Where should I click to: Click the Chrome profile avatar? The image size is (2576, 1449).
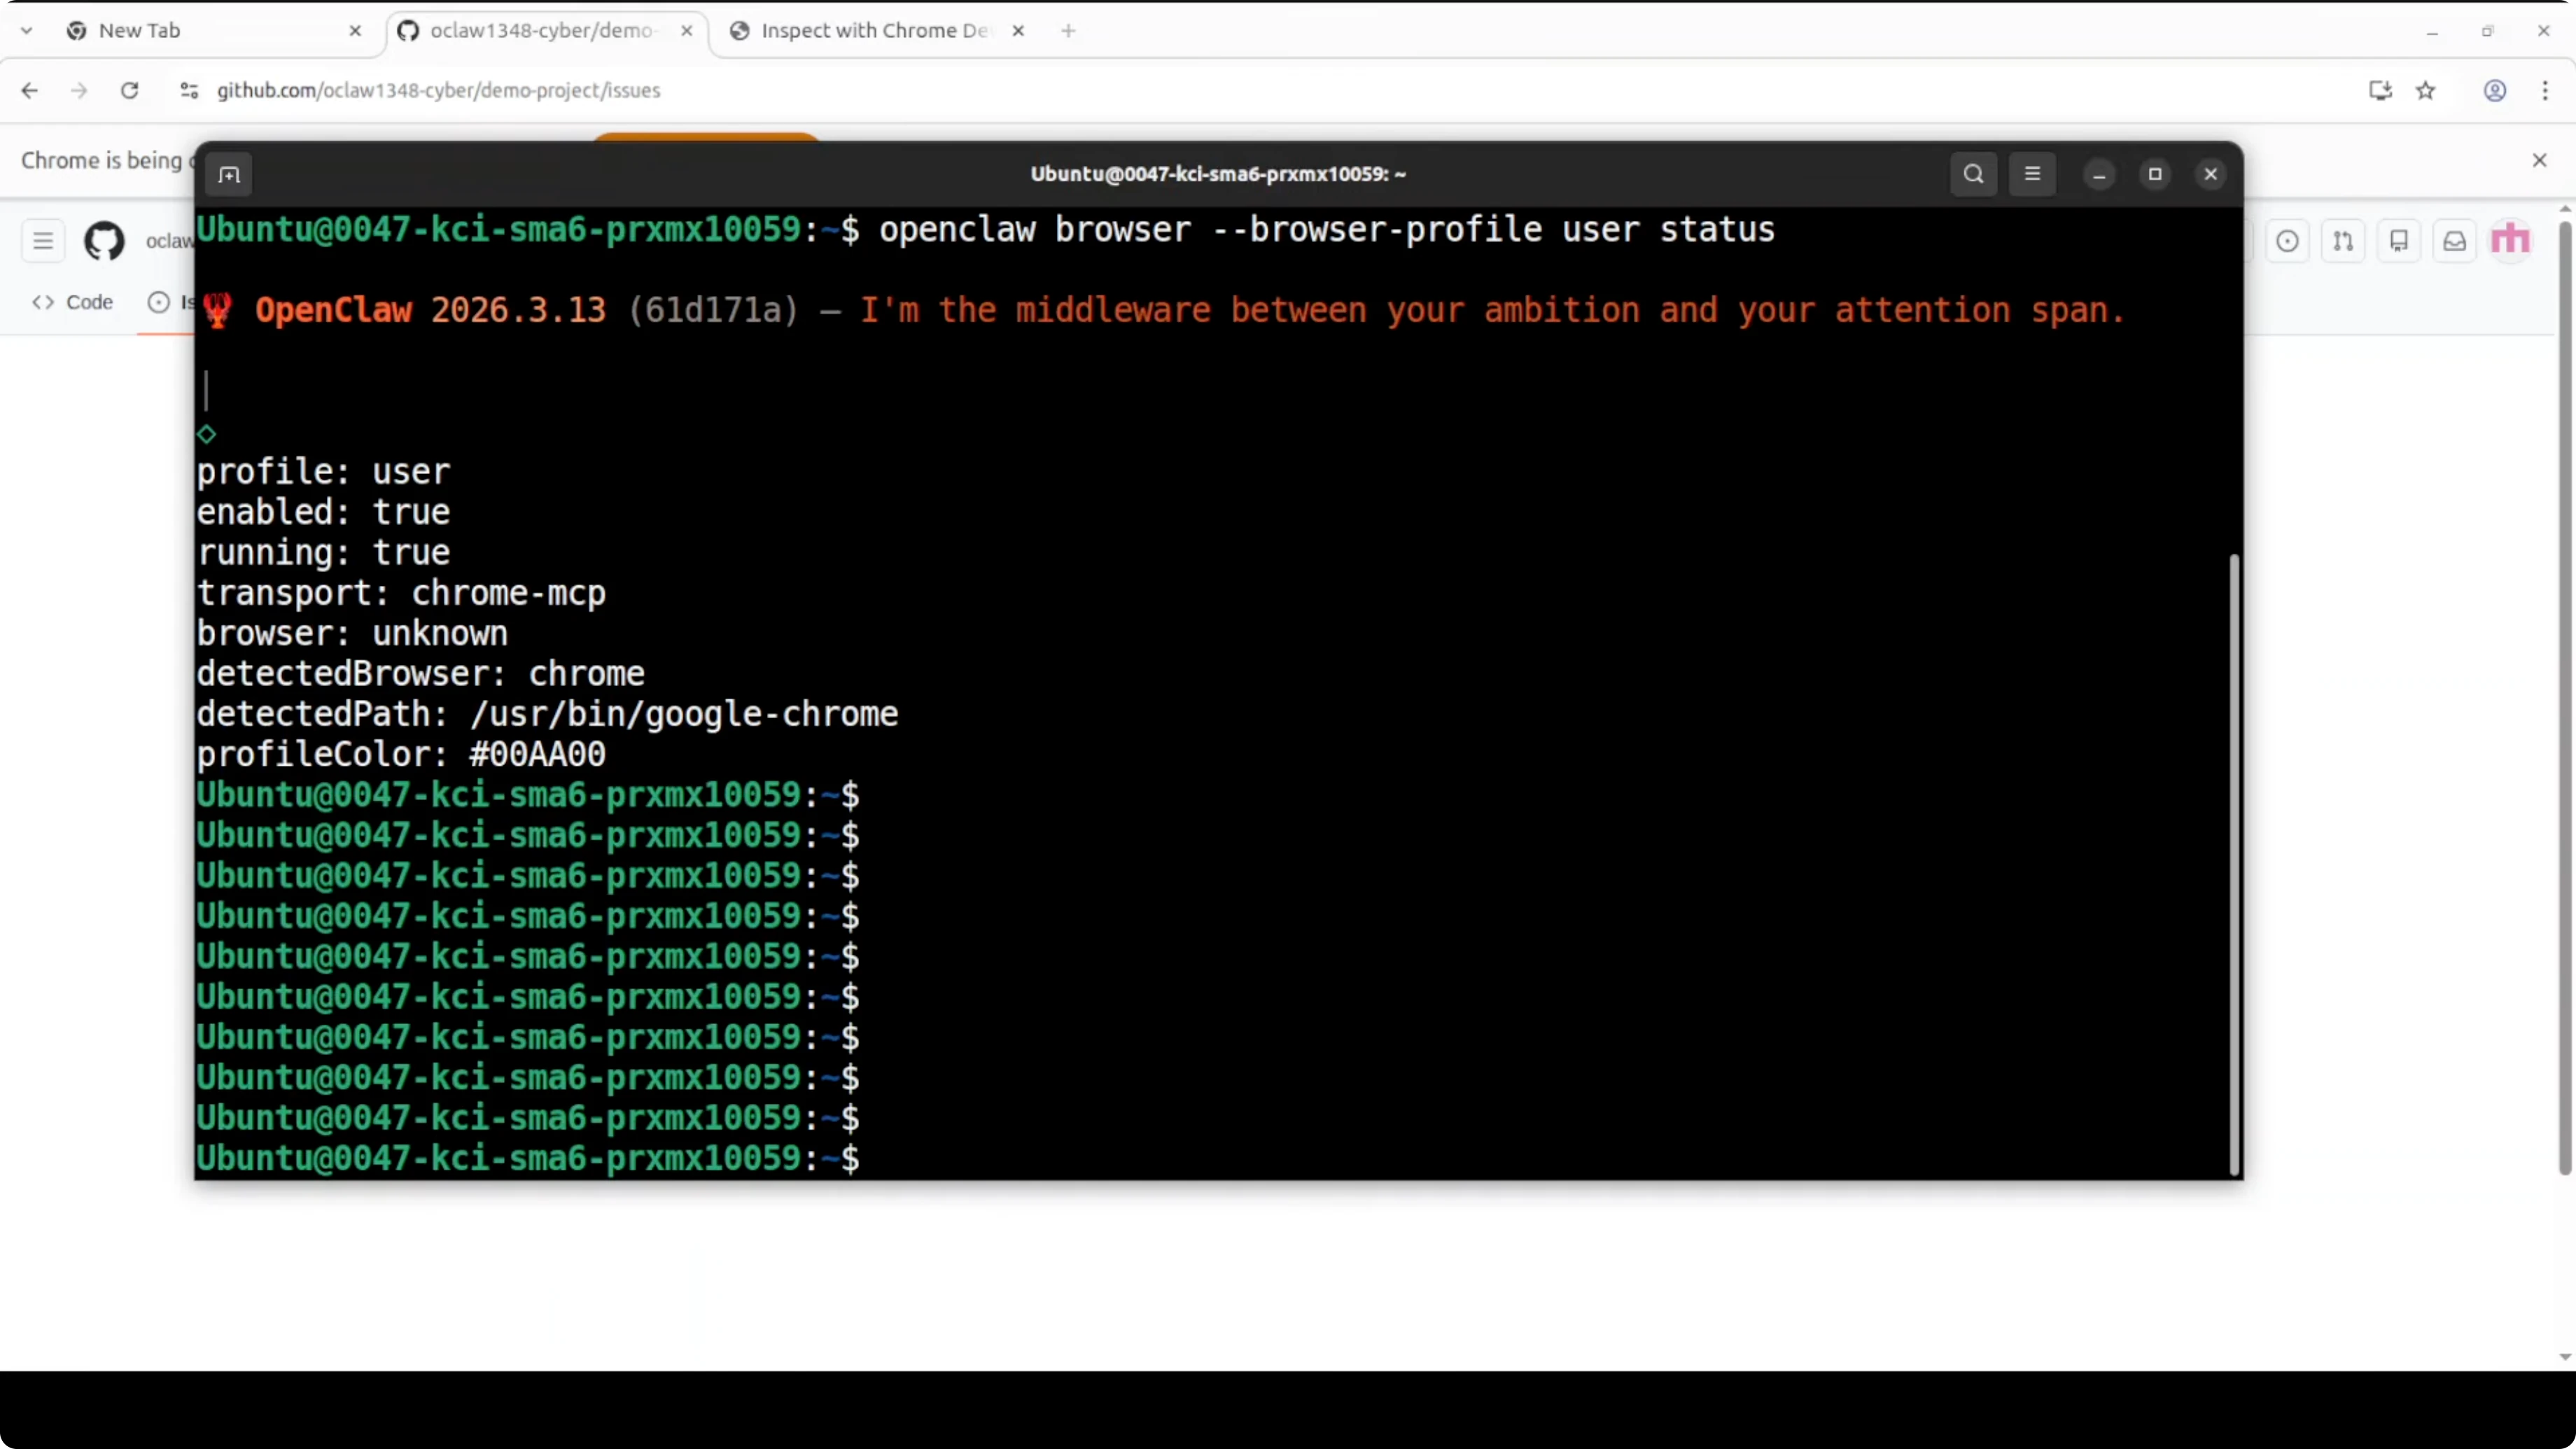2495,90
